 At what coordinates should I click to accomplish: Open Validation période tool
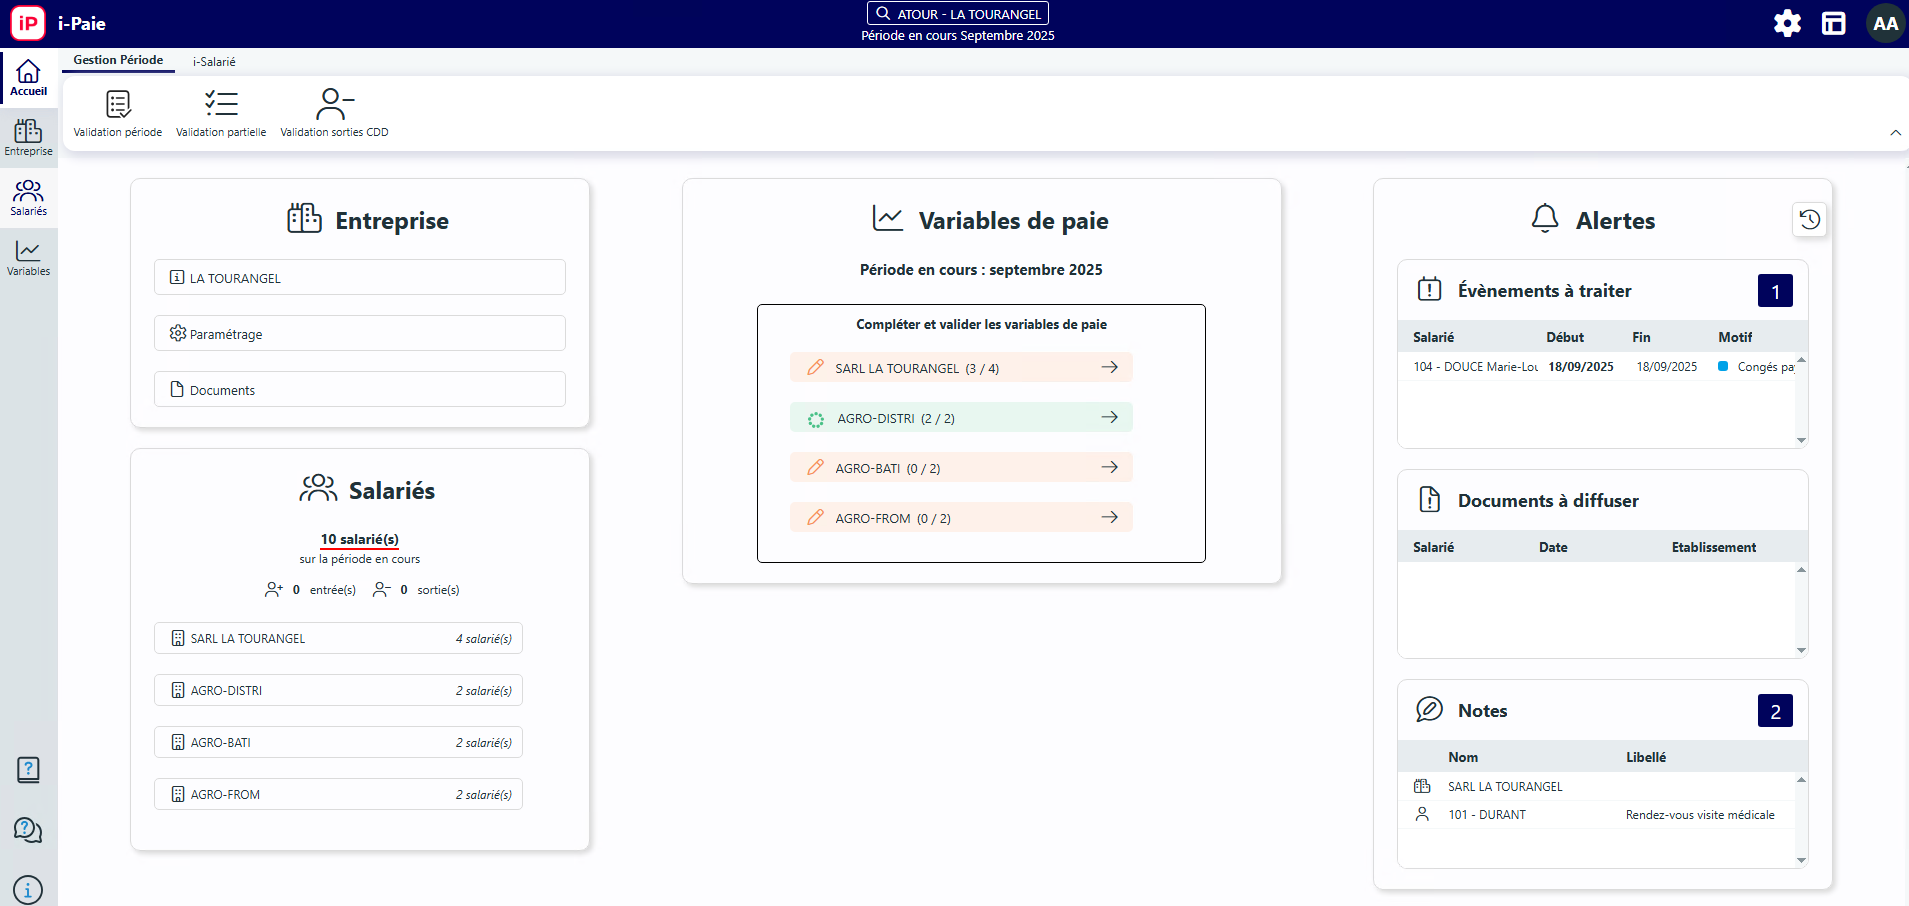click(118, 113)
